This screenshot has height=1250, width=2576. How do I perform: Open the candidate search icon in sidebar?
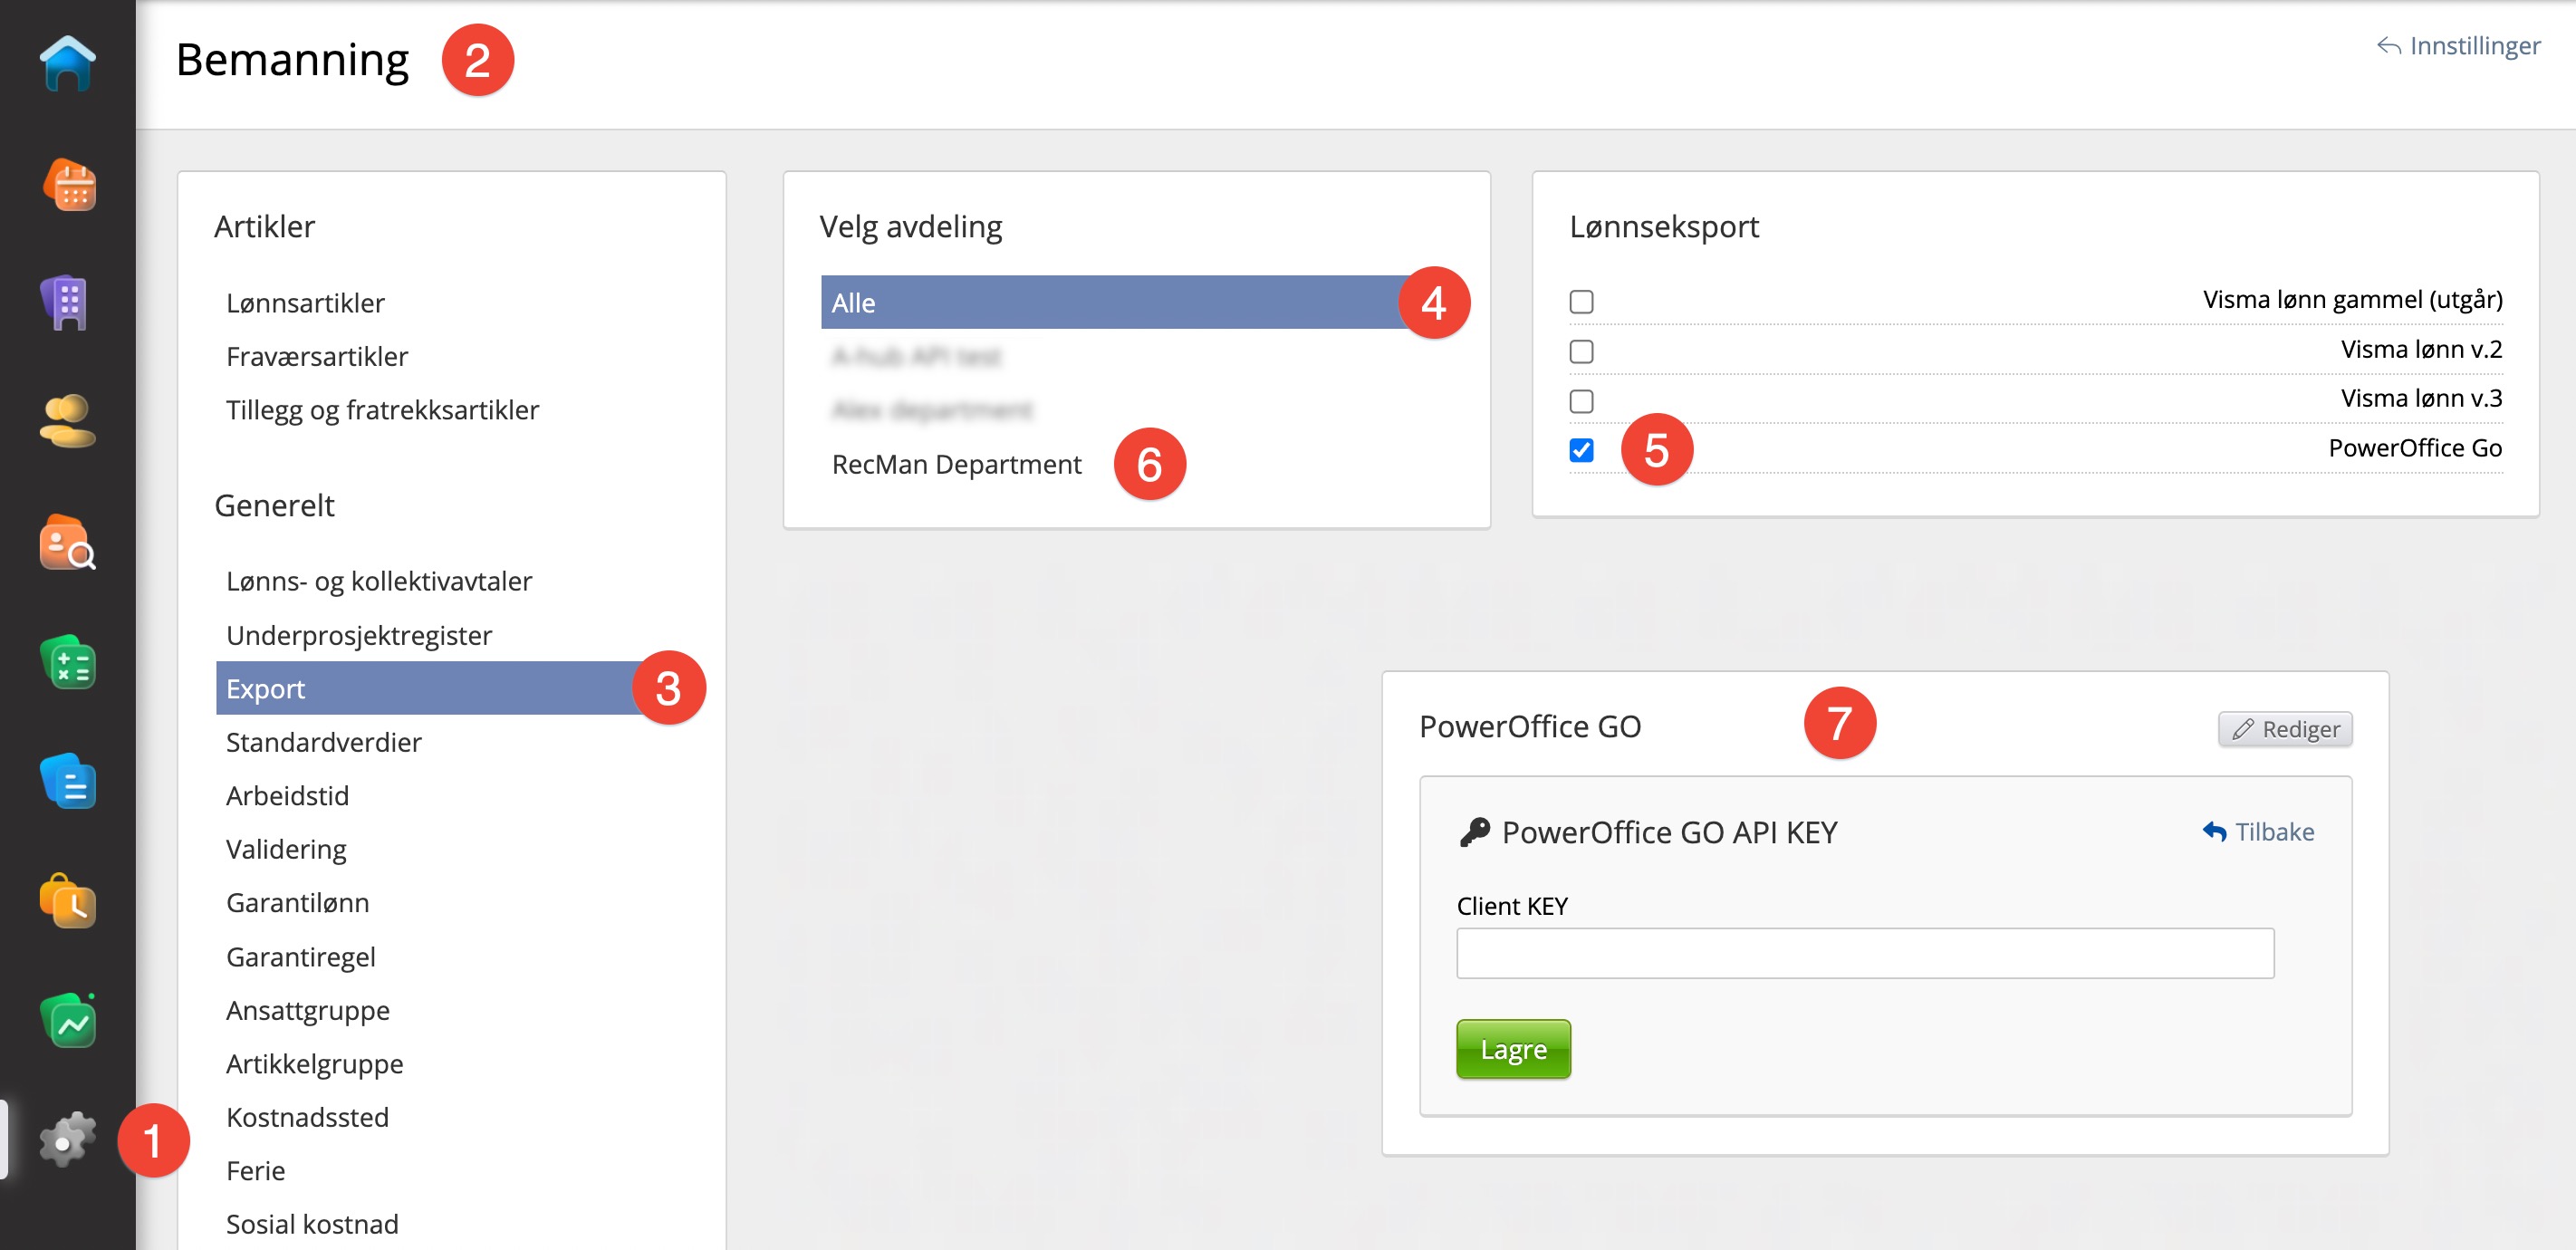coord(67,542)
